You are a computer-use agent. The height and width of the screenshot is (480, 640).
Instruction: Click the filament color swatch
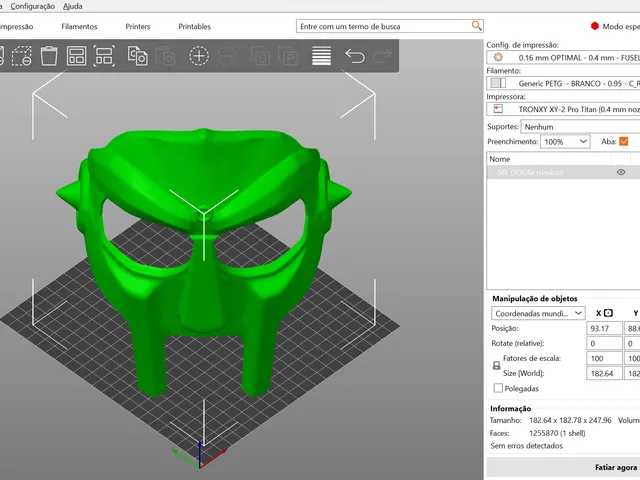coord(498,83)
